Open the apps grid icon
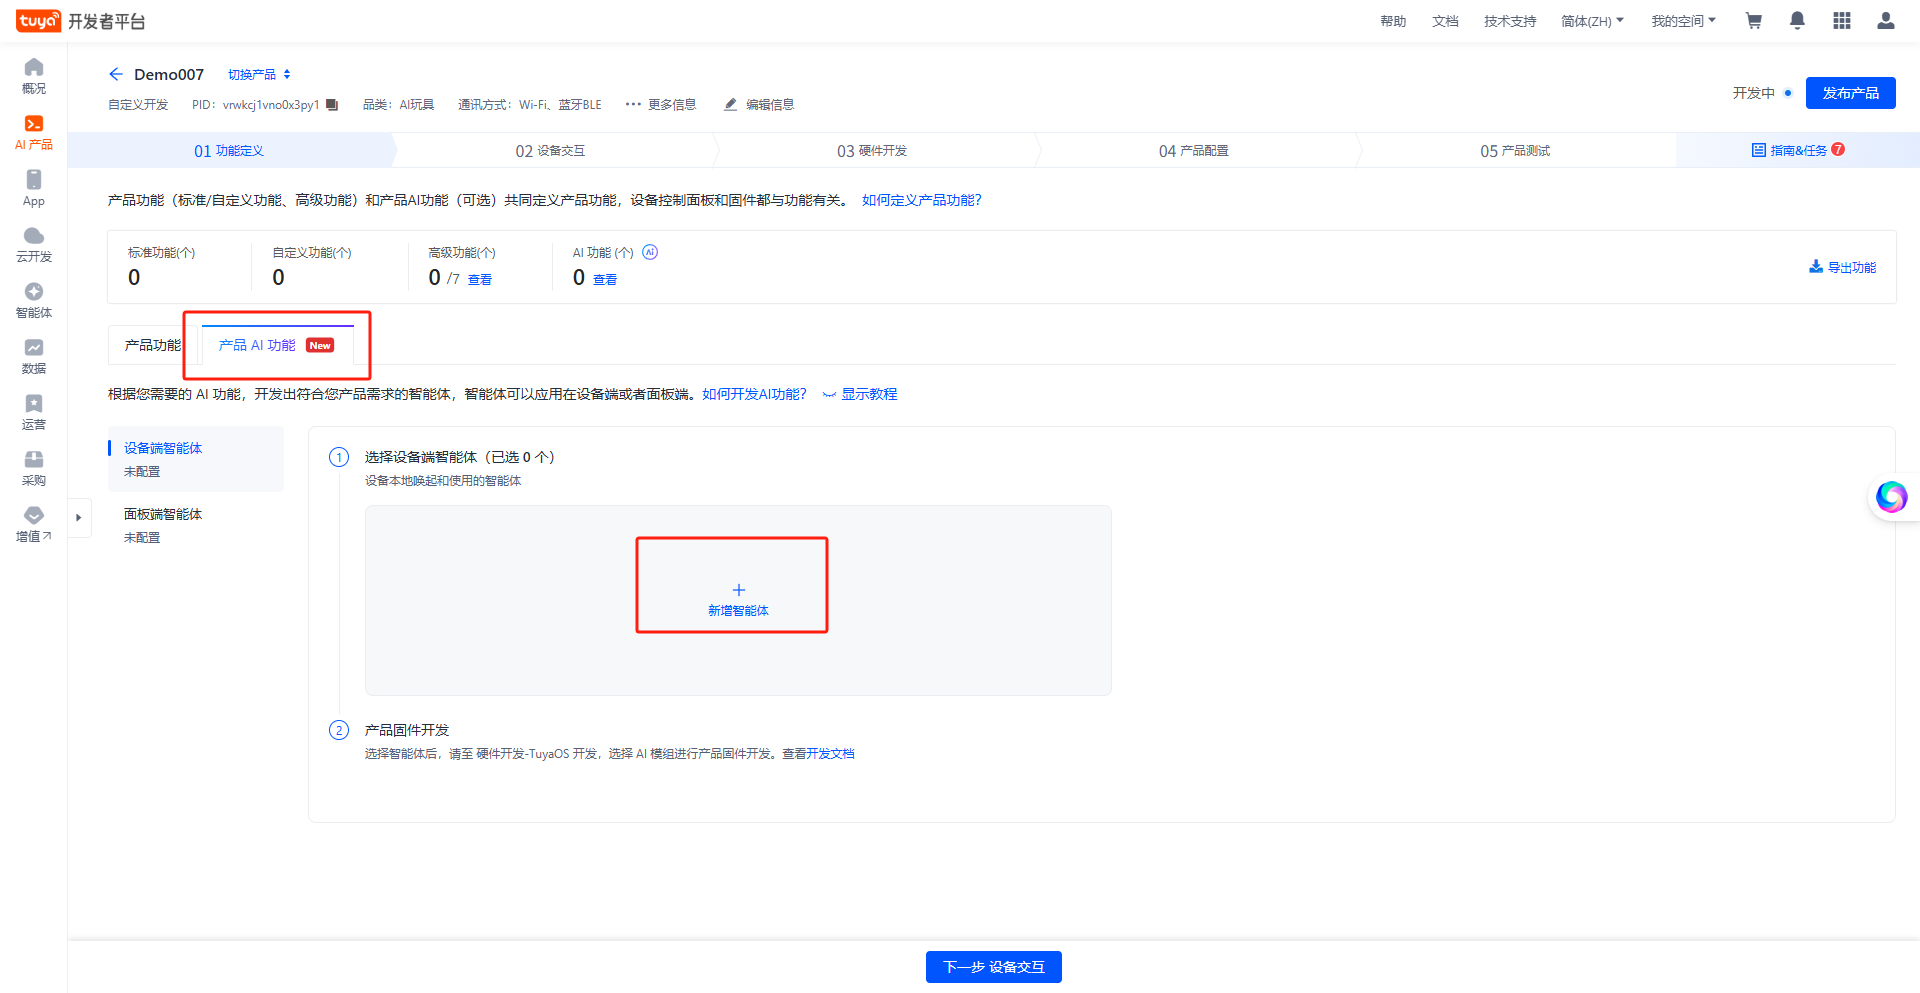 (1842, 21)
